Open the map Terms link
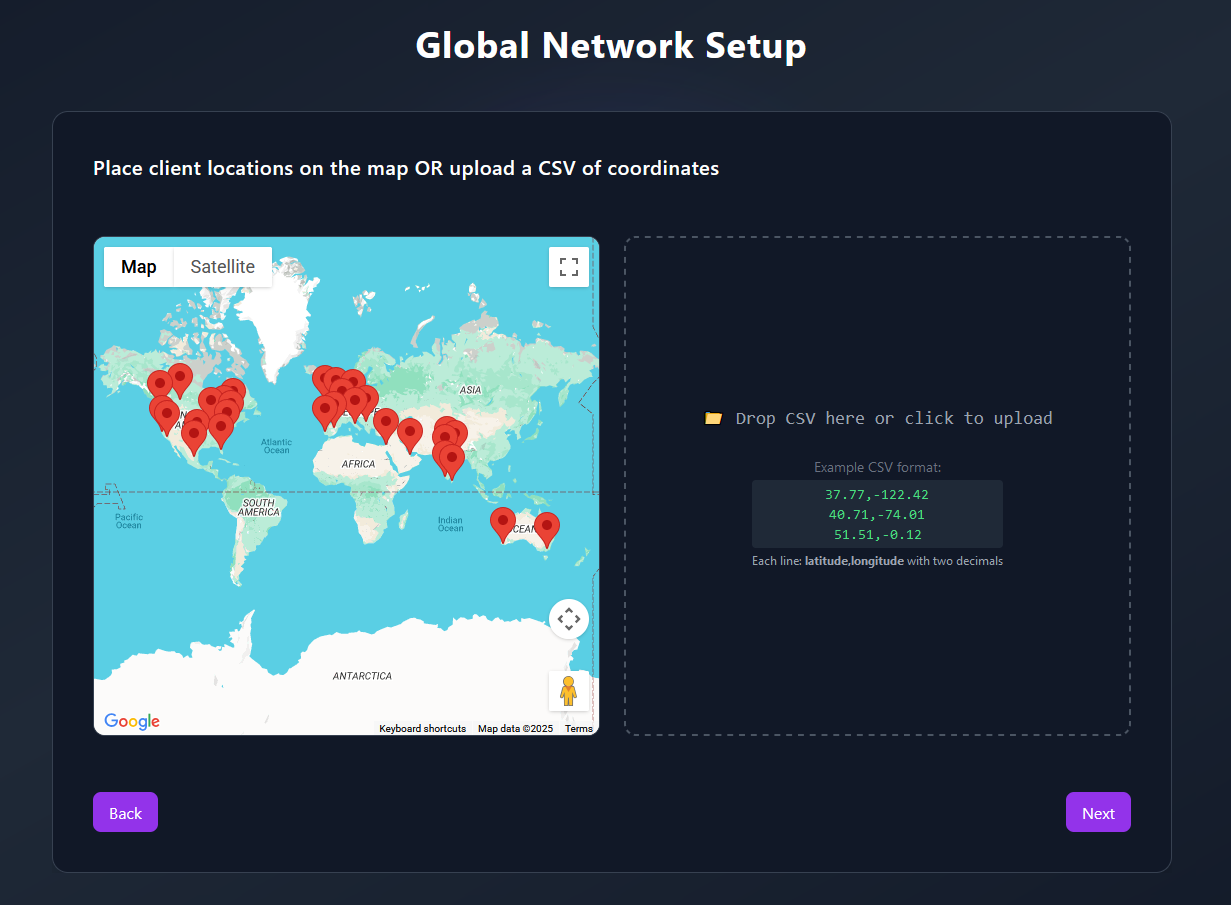1231x905 pixels. [x=579, y=729]
